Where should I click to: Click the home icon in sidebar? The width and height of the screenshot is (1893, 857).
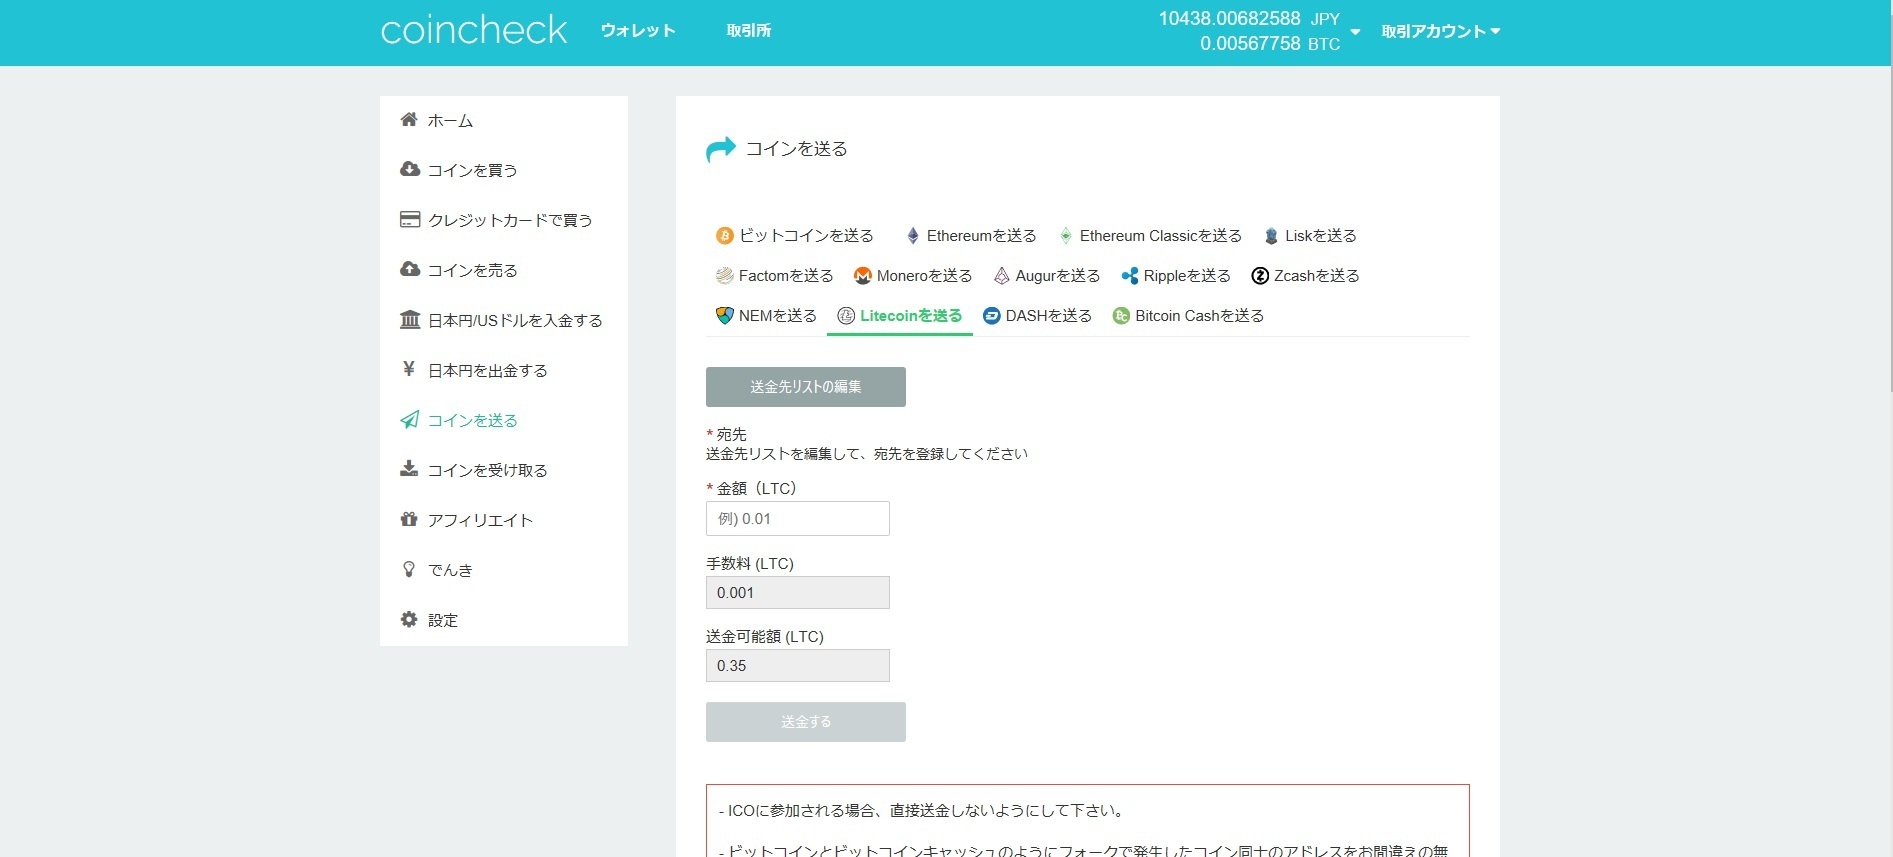click(409, 120)
